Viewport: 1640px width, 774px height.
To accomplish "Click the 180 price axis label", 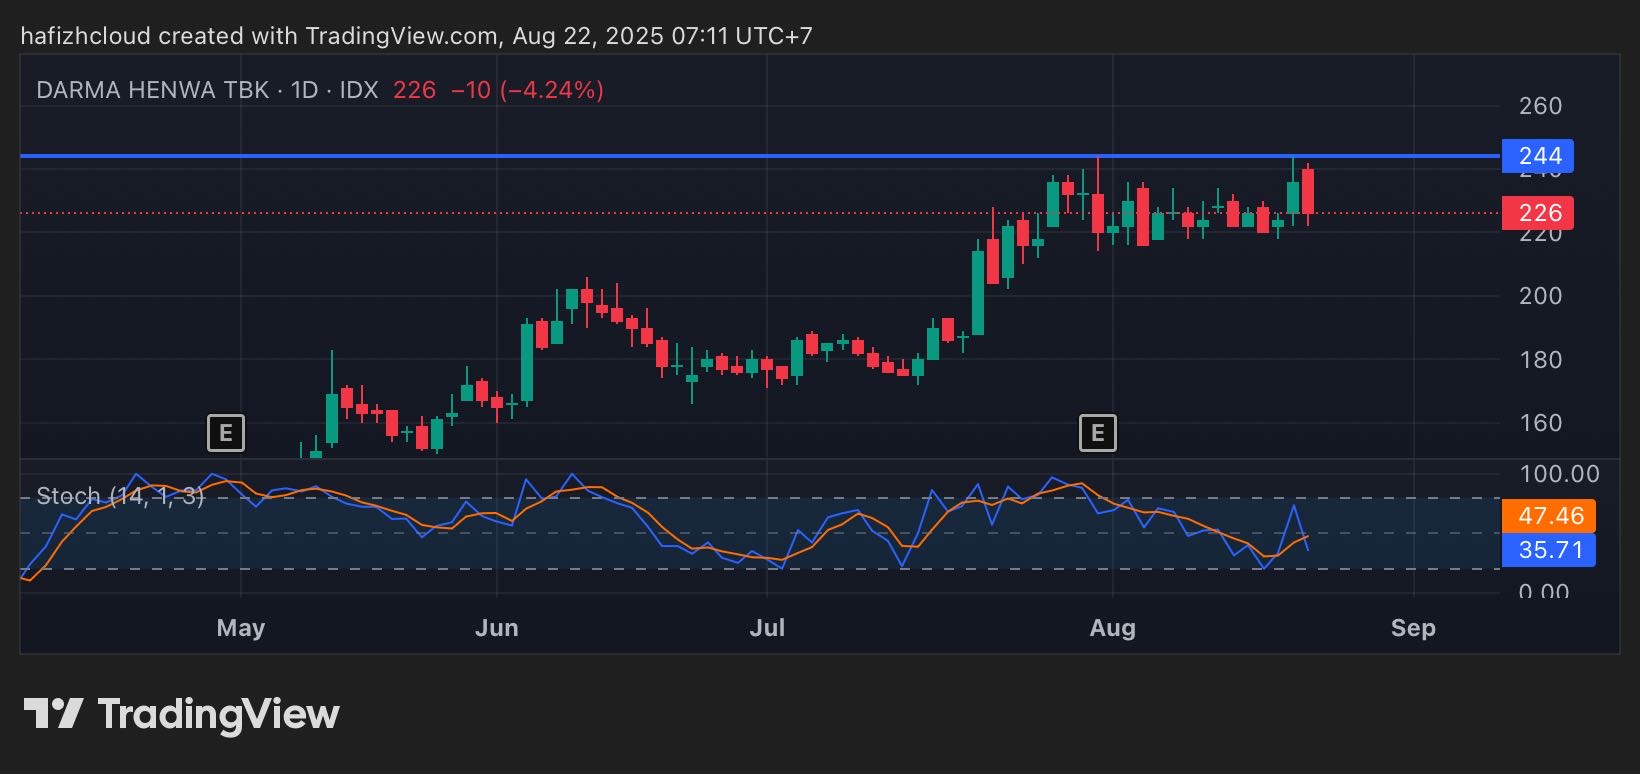I will [1540, 360].
